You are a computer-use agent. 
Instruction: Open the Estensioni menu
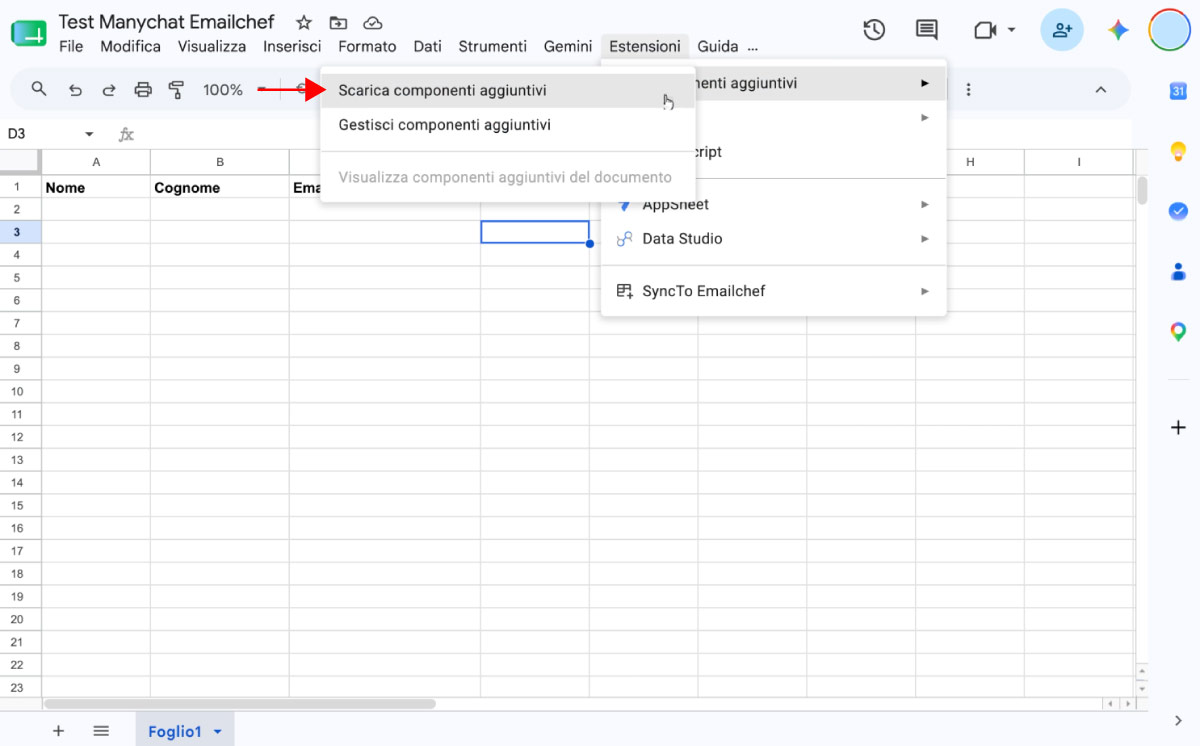coord(645,46)
